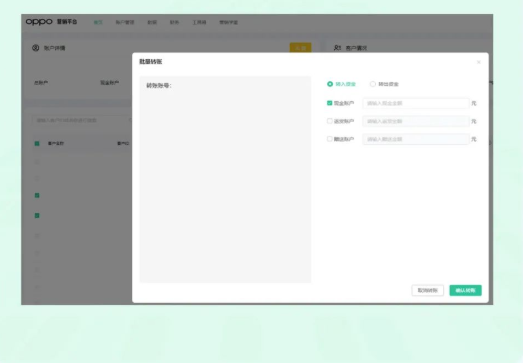This screenshot has width=523, height=363.
Task: Open the 营销学堂 nav tab
Action: [228, 22]
